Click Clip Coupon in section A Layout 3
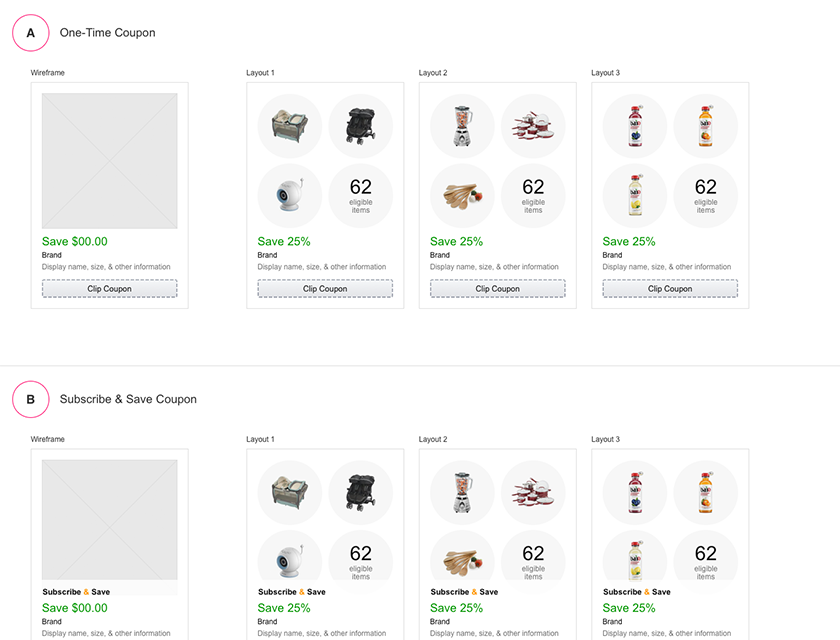 670,289
